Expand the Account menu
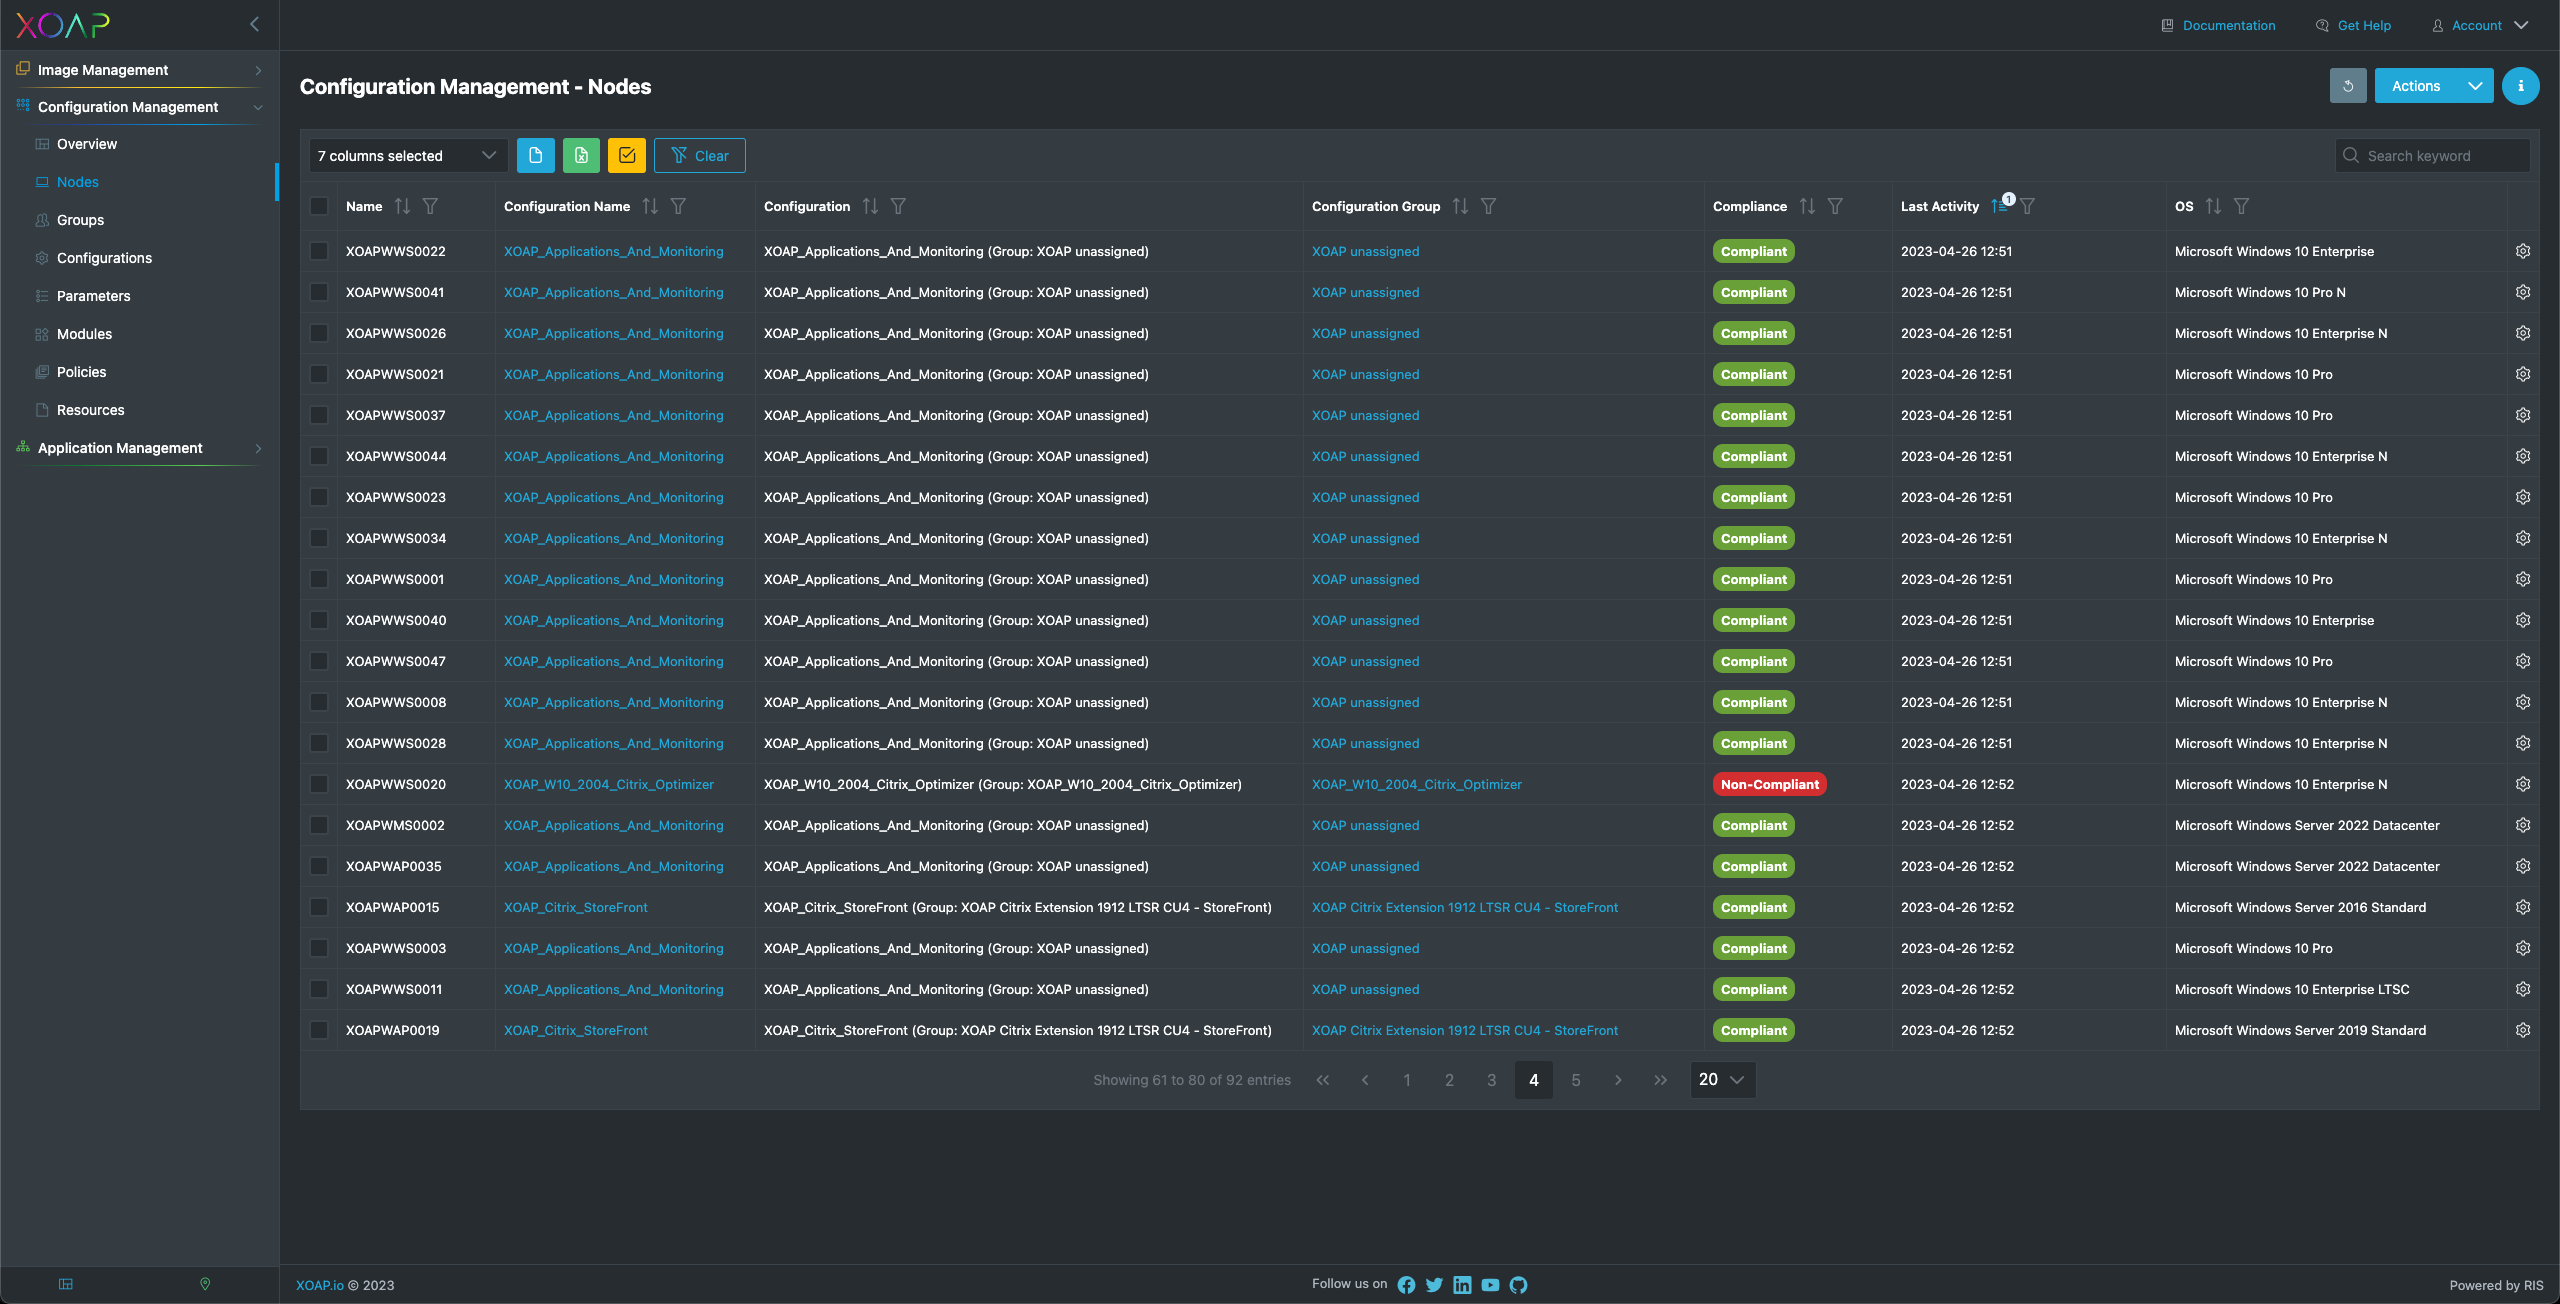Screen dimensions: 2560x1304 coord(2479,25)
